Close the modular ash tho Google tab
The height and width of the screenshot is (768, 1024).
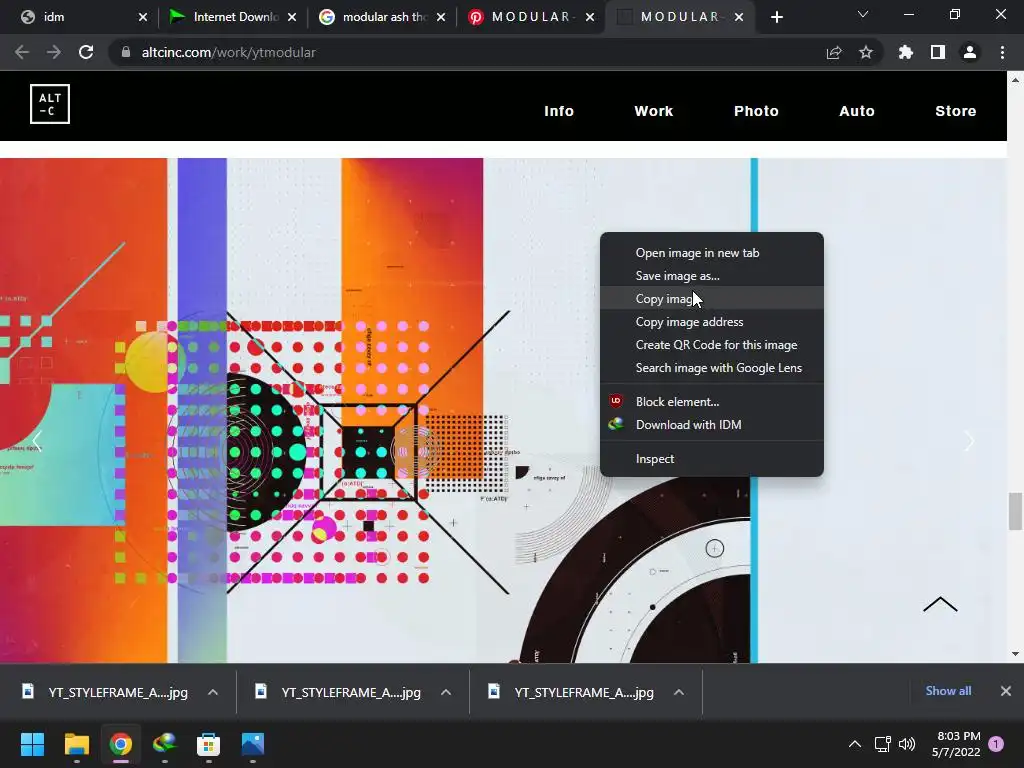point(441,17)
